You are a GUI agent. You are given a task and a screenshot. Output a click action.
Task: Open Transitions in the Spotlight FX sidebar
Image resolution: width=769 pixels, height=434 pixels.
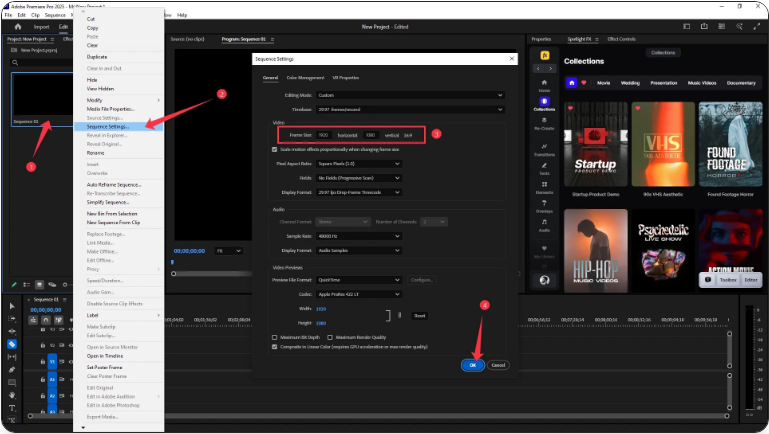click(544, 150)
